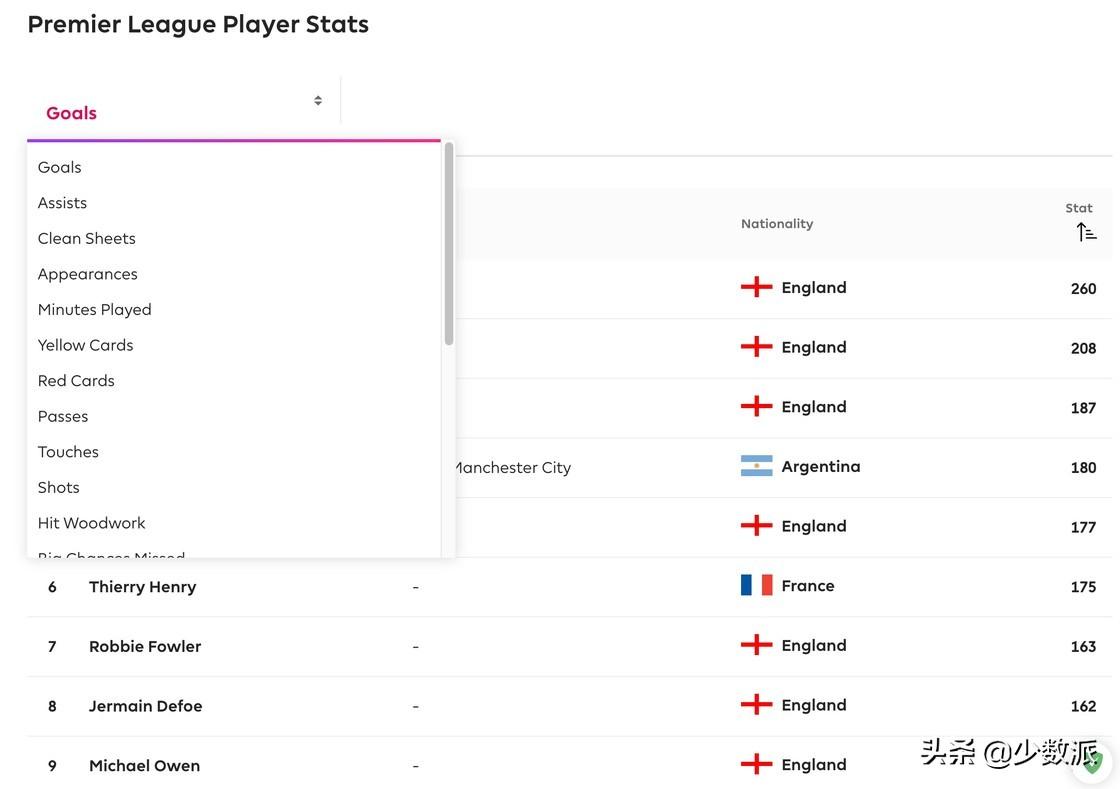This screenshot has height=789, width=1120.
Task: Select Hit Woodwork option
Action: point(91,523)
